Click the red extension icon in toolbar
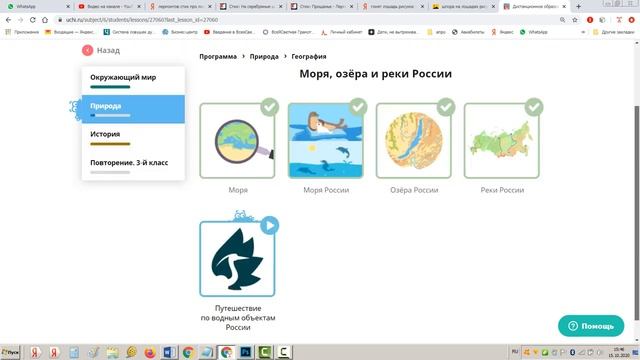 coord(590,20)
